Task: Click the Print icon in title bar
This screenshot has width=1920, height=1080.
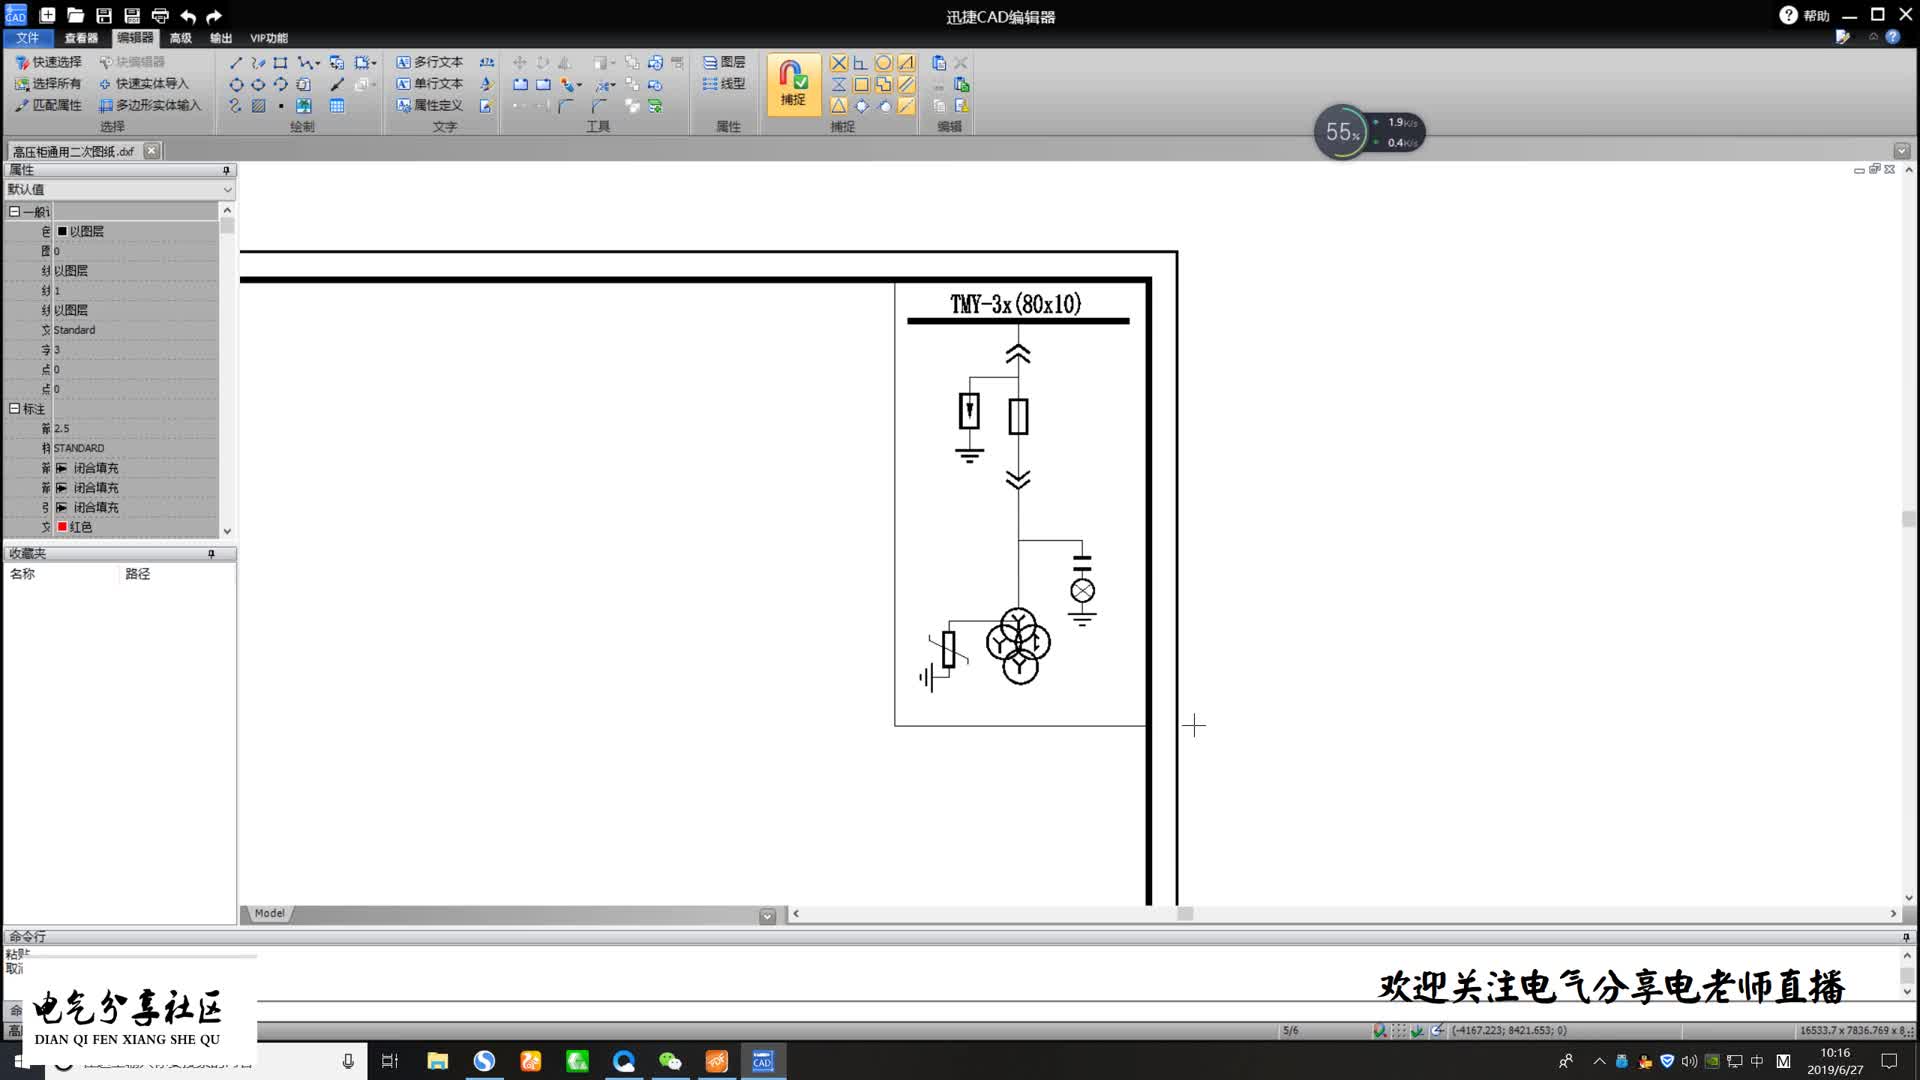Action: [160, 16]
